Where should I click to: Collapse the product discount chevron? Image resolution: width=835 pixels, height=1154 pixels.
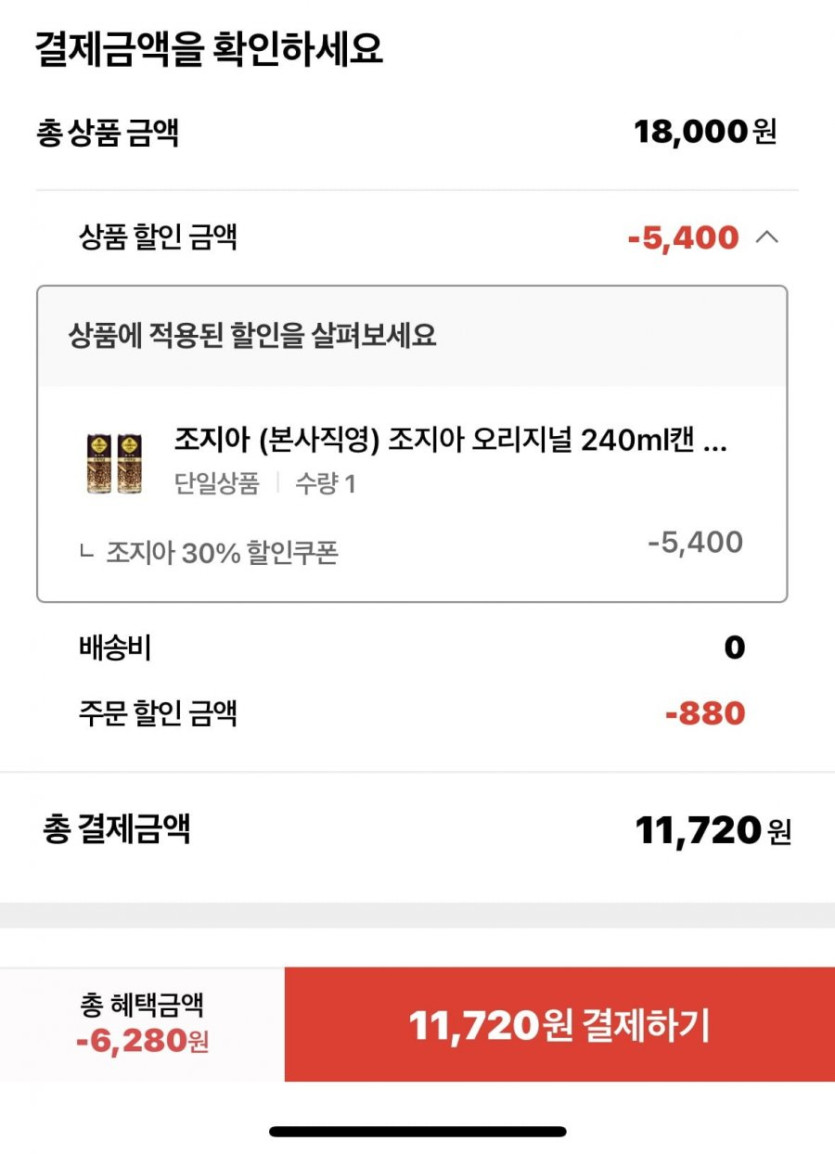767,238
